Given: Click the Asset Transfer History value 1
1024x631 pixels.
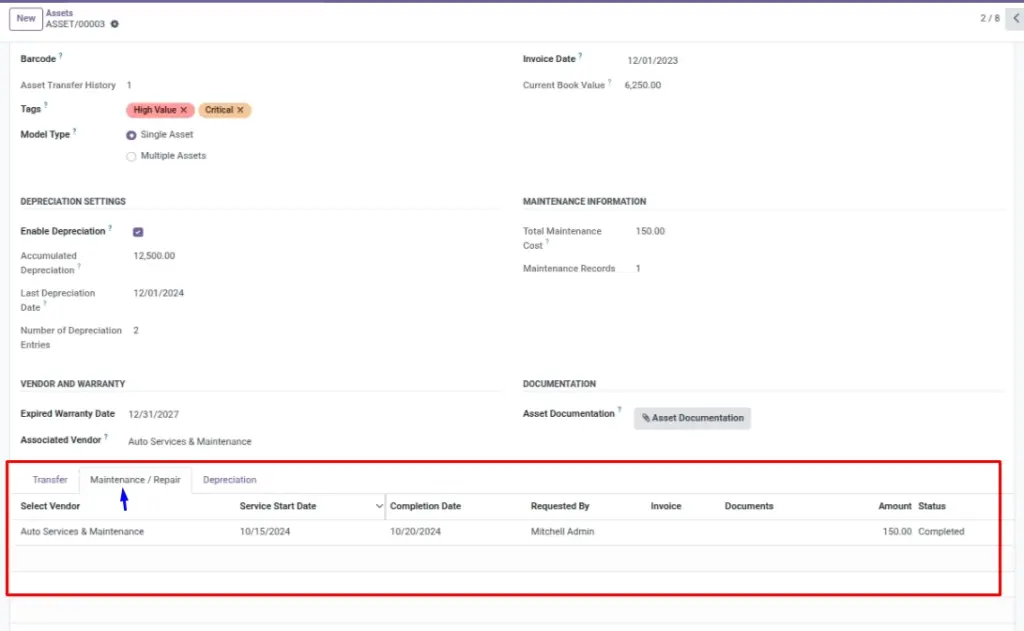Looking at the screenshot, I should point(129,86).
